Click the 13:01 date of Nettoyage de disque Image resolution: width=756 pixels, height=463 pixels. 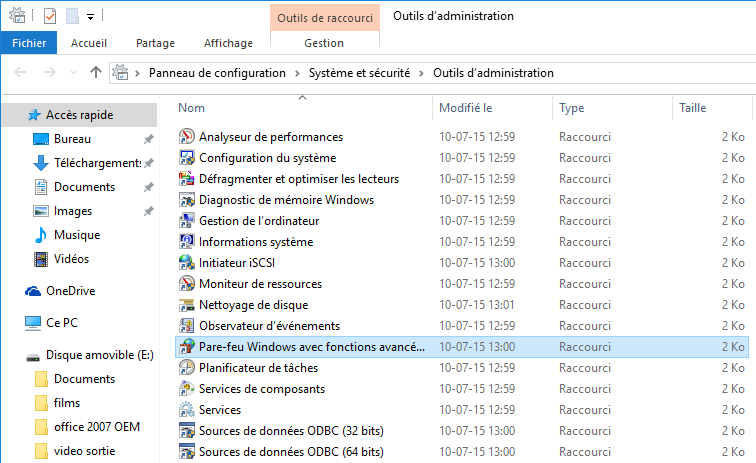pyautogui.click(x=477, y=305)
